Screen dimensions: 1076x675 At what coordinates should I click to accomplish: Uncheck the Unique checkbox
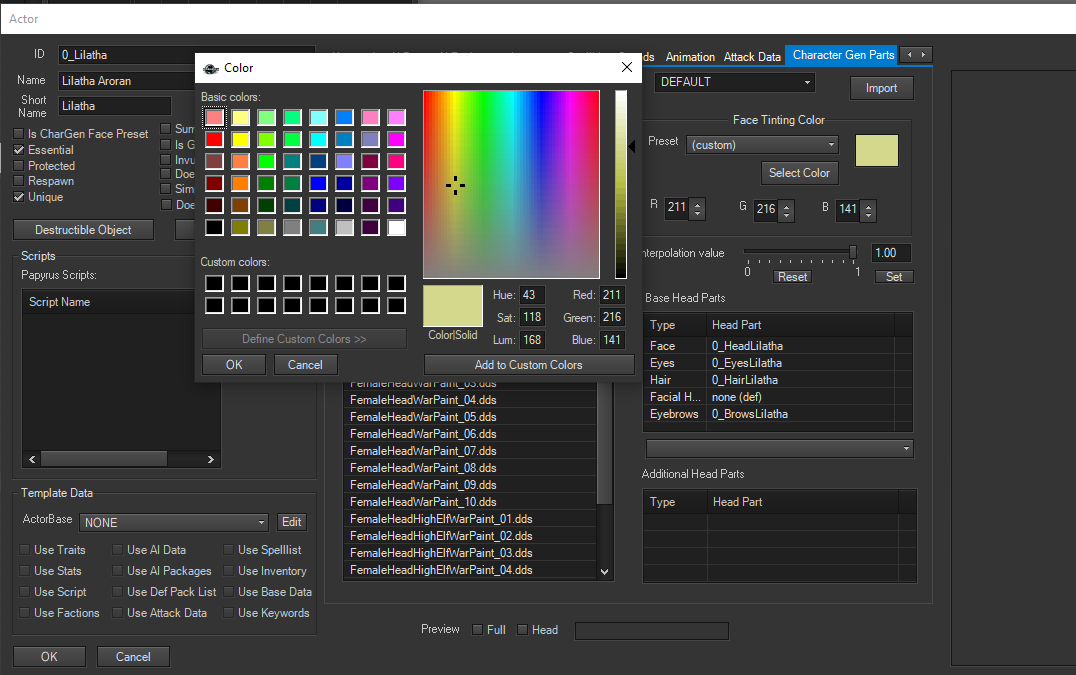19,197
